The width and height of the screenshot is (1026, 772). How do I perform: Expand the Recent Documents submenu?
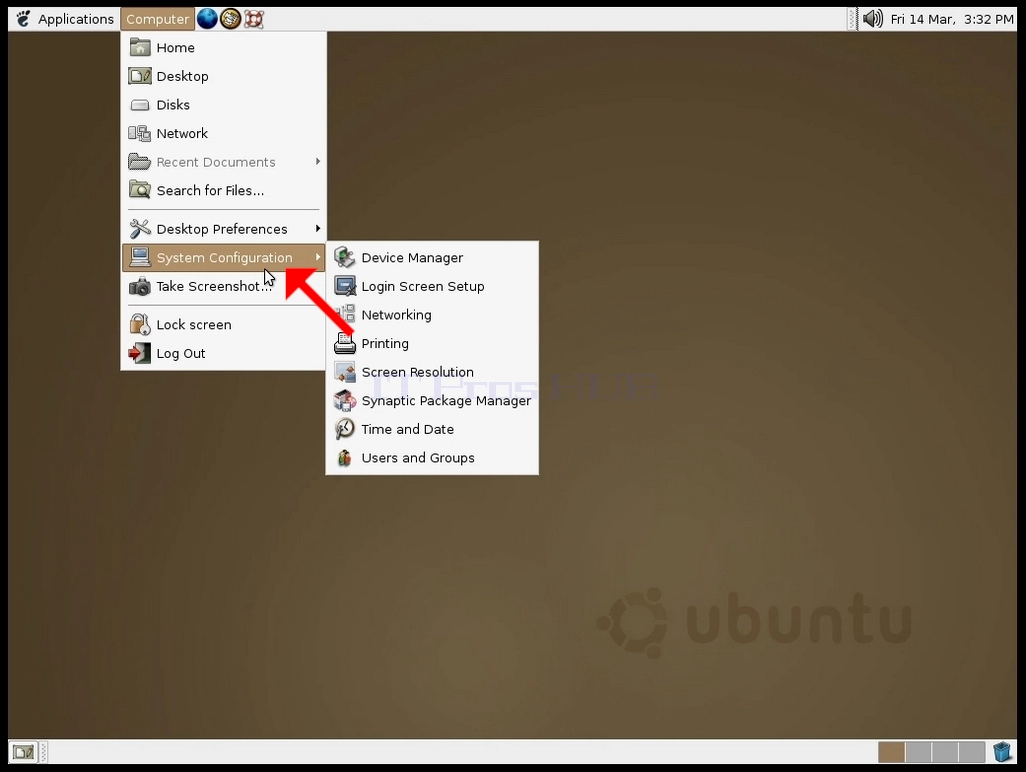tap(224, 162)
